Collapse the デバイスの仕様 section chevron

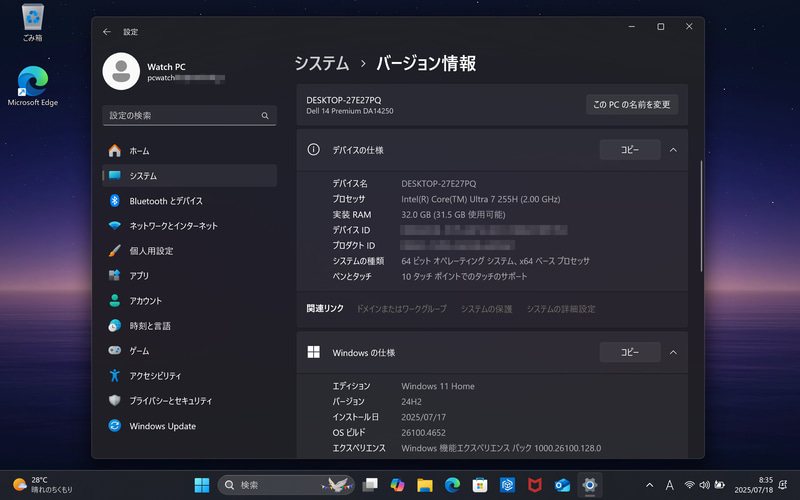[x=673, y=150]
